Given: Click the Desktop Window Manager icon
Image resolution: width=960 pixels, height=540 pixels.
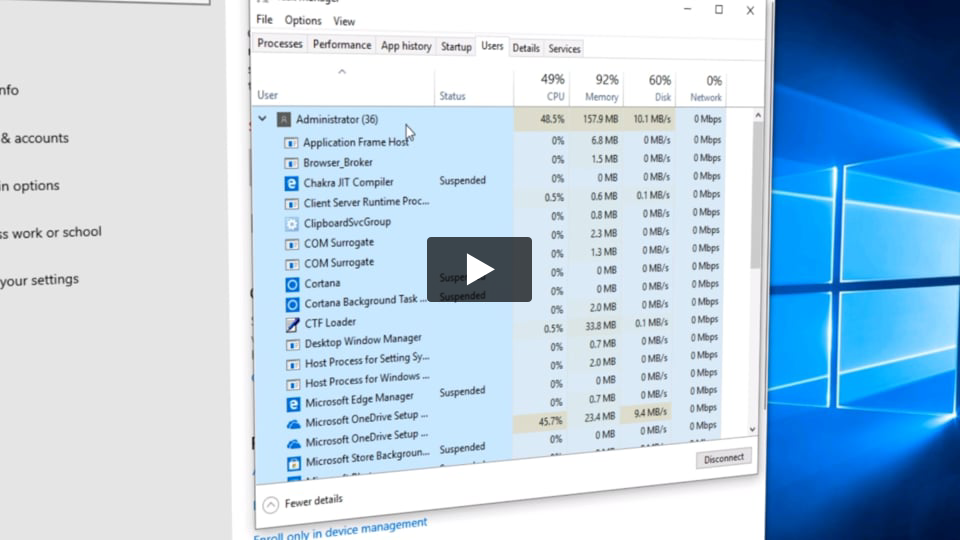Looking at the screenshot, I should tap(293, 344).
